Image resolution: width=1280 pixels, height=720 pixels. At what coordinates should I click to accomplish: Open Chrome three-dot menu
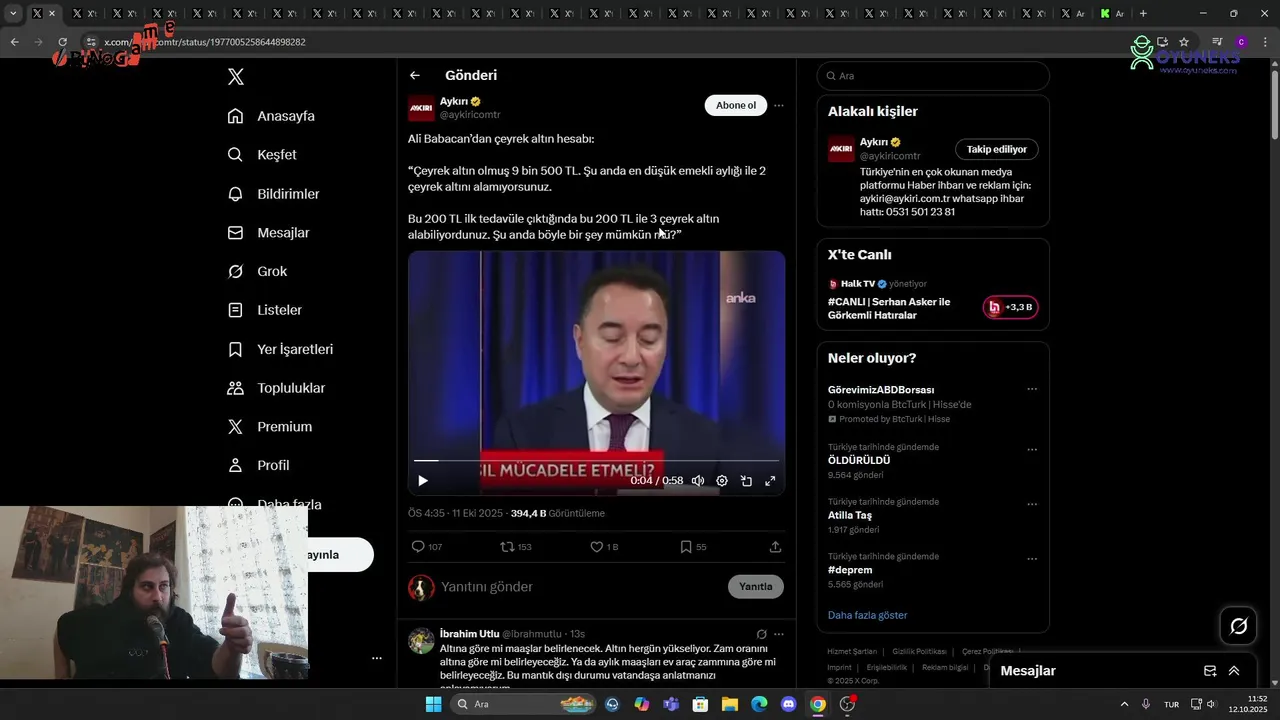pyautogui.click(x=1263, y=42)
